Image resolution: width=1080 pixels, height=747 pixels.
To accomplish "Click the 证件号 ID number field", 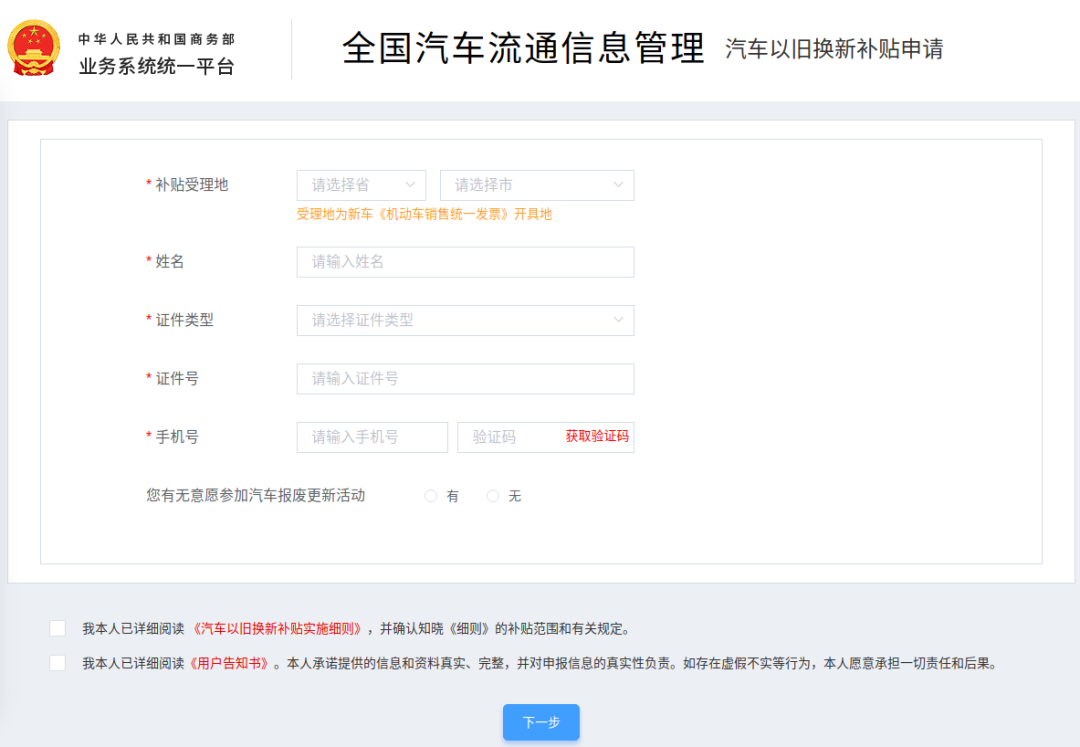I will 464,379.
